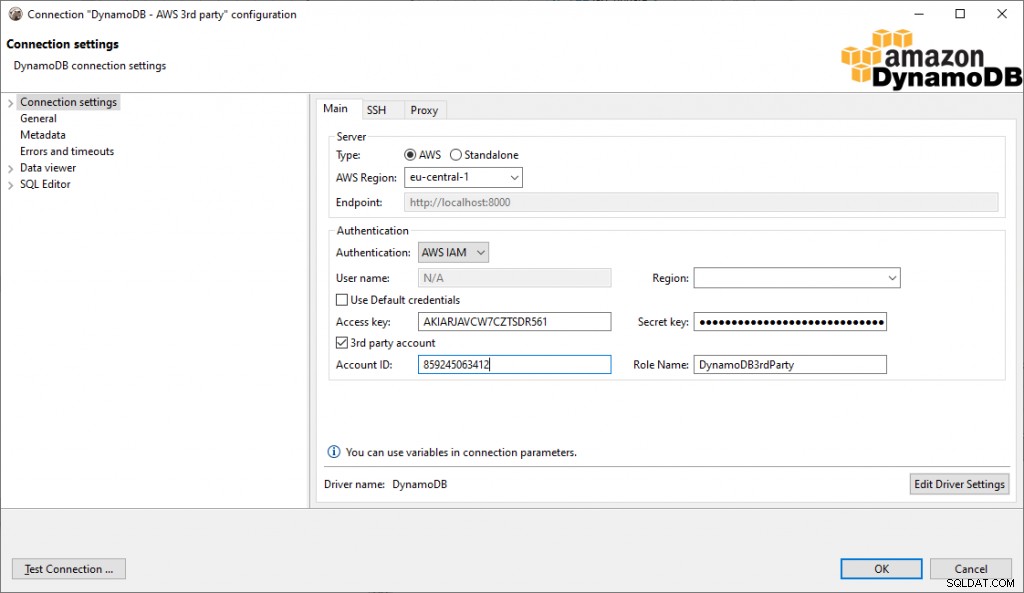
Task: Open the AWS Region dropdown
Action: [x=463, y=177]
